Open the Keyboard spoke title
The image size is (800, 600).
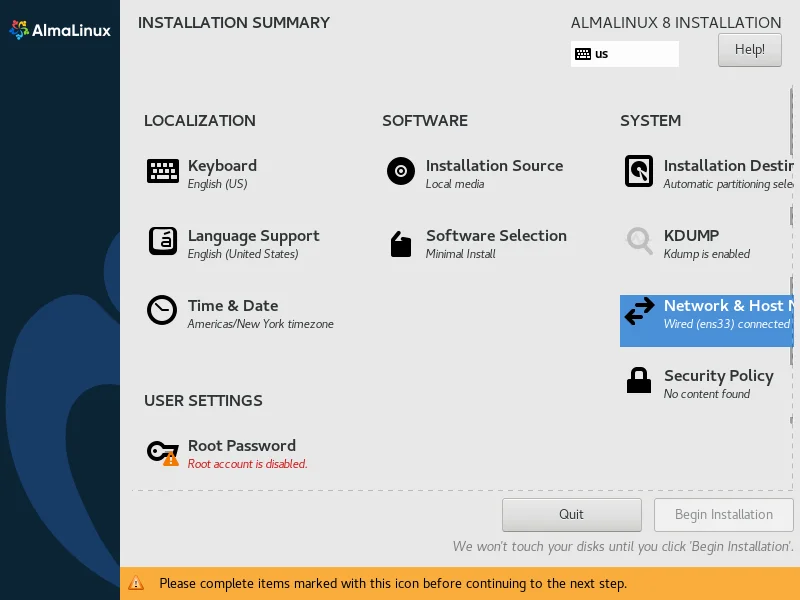[x=222, y=165]
